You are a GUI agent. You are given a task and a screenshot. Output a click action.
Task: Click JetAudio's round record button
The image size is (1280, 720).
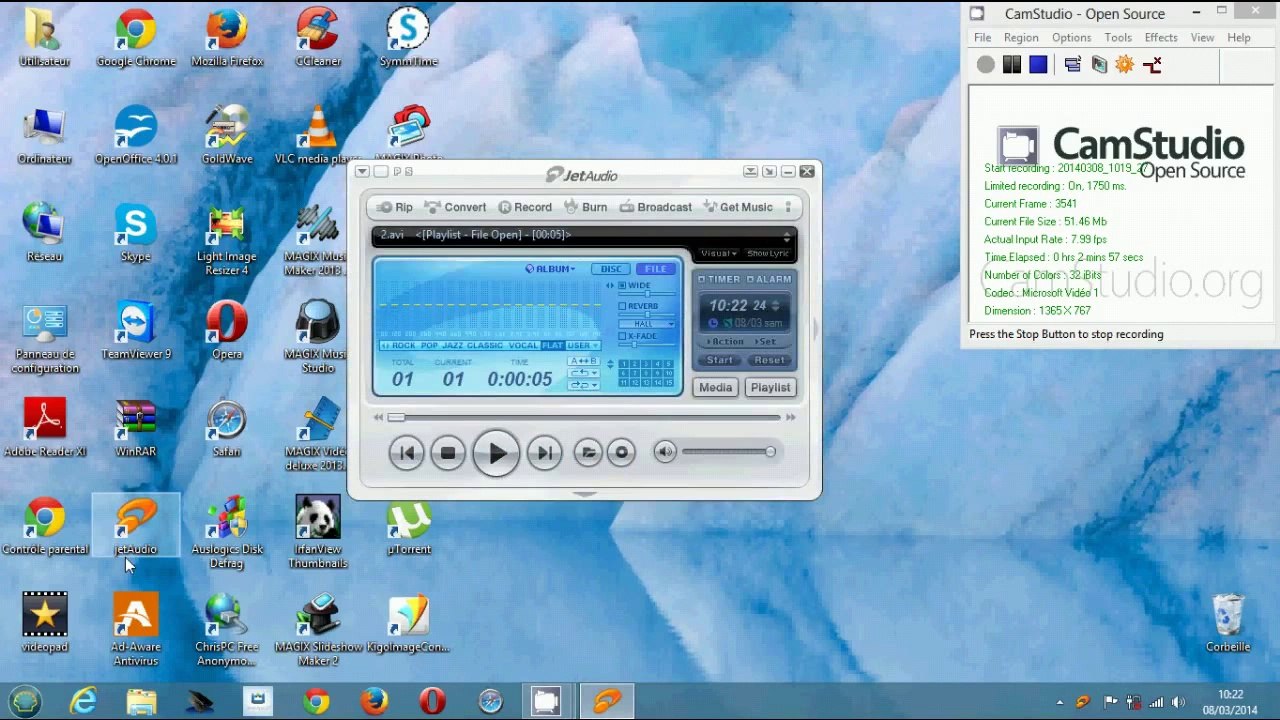point(621,453)
